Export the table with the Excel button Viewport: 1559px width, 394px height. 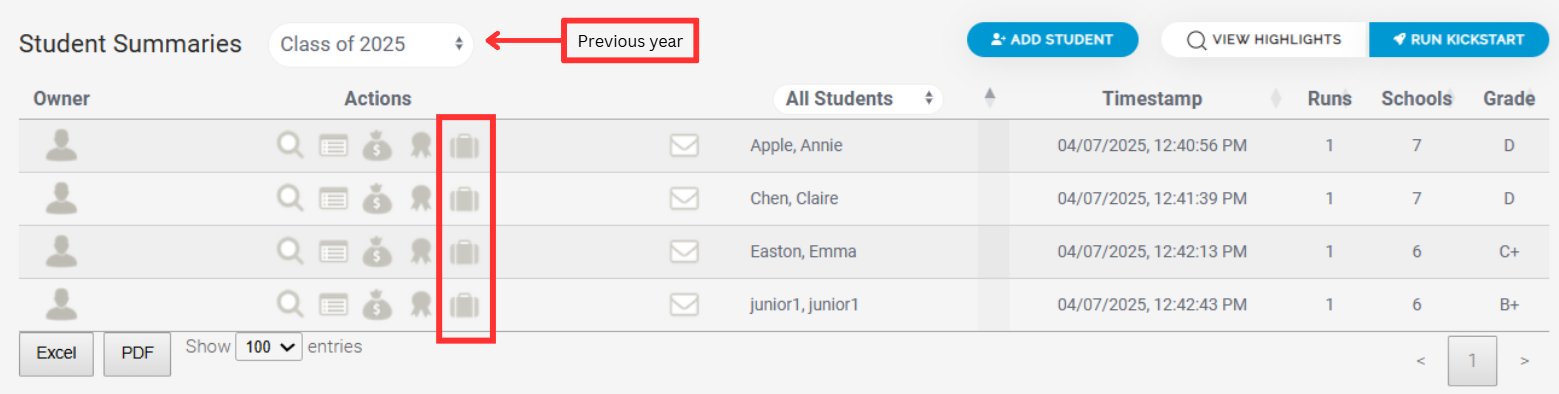(x=57, y=354)
